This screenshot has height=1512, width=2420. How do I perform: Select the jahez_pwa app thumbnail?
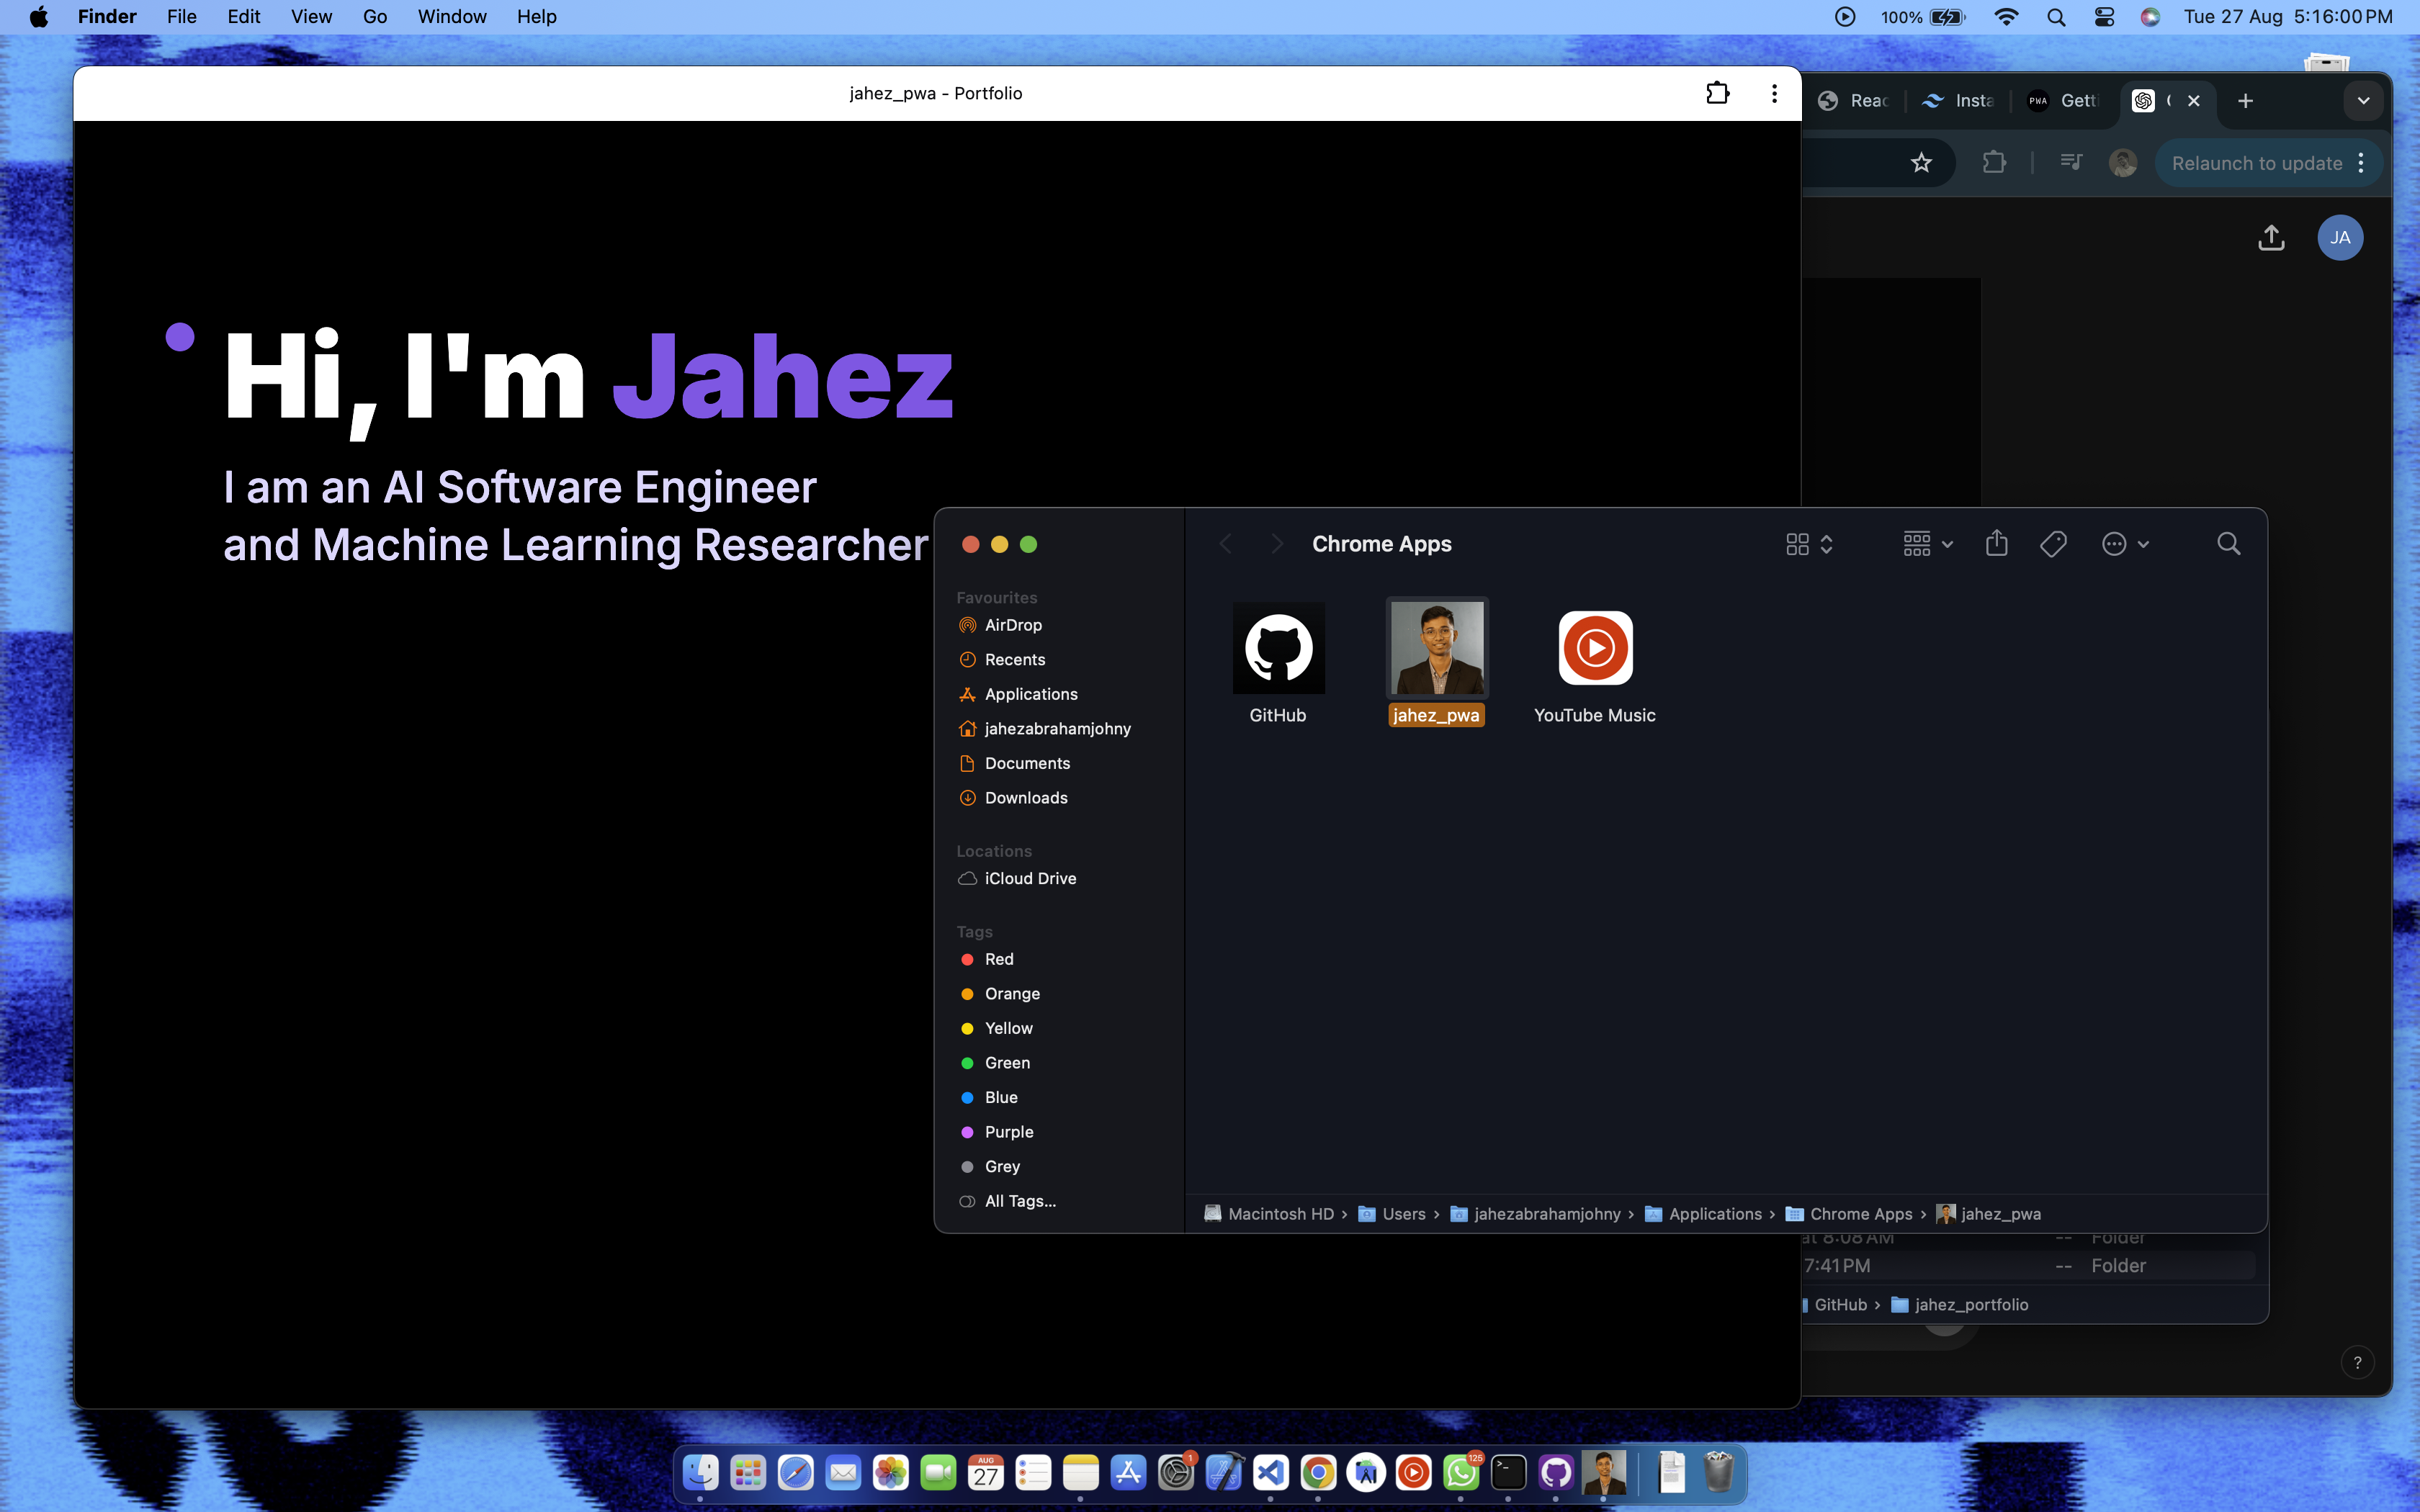tap(1437, 648)
